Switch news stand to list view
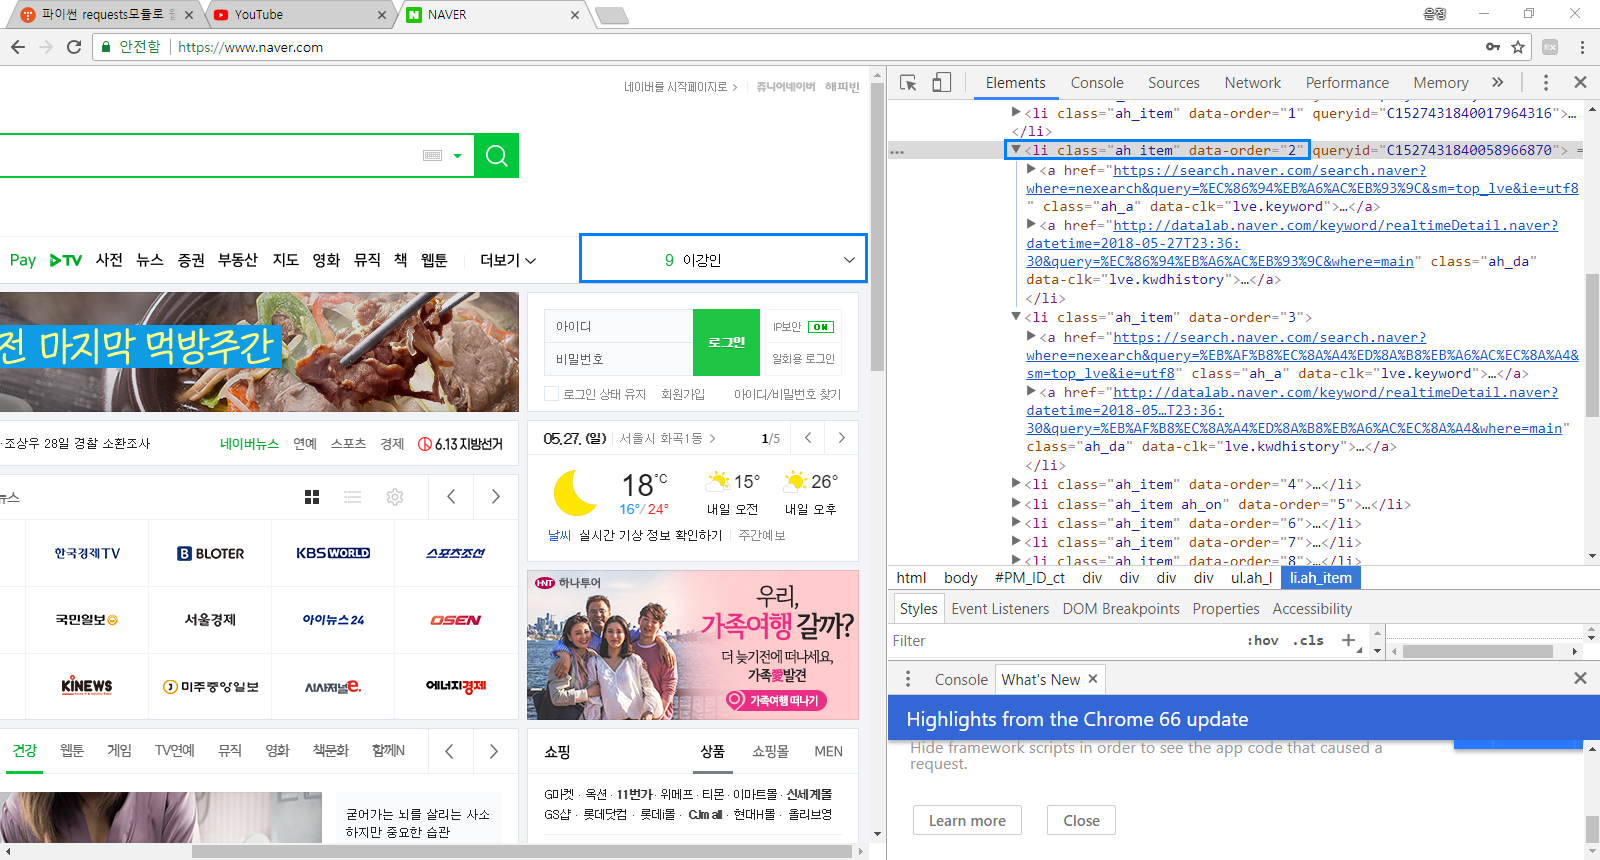This screenshot has width=1600, height=860. [x=352, y=497]
